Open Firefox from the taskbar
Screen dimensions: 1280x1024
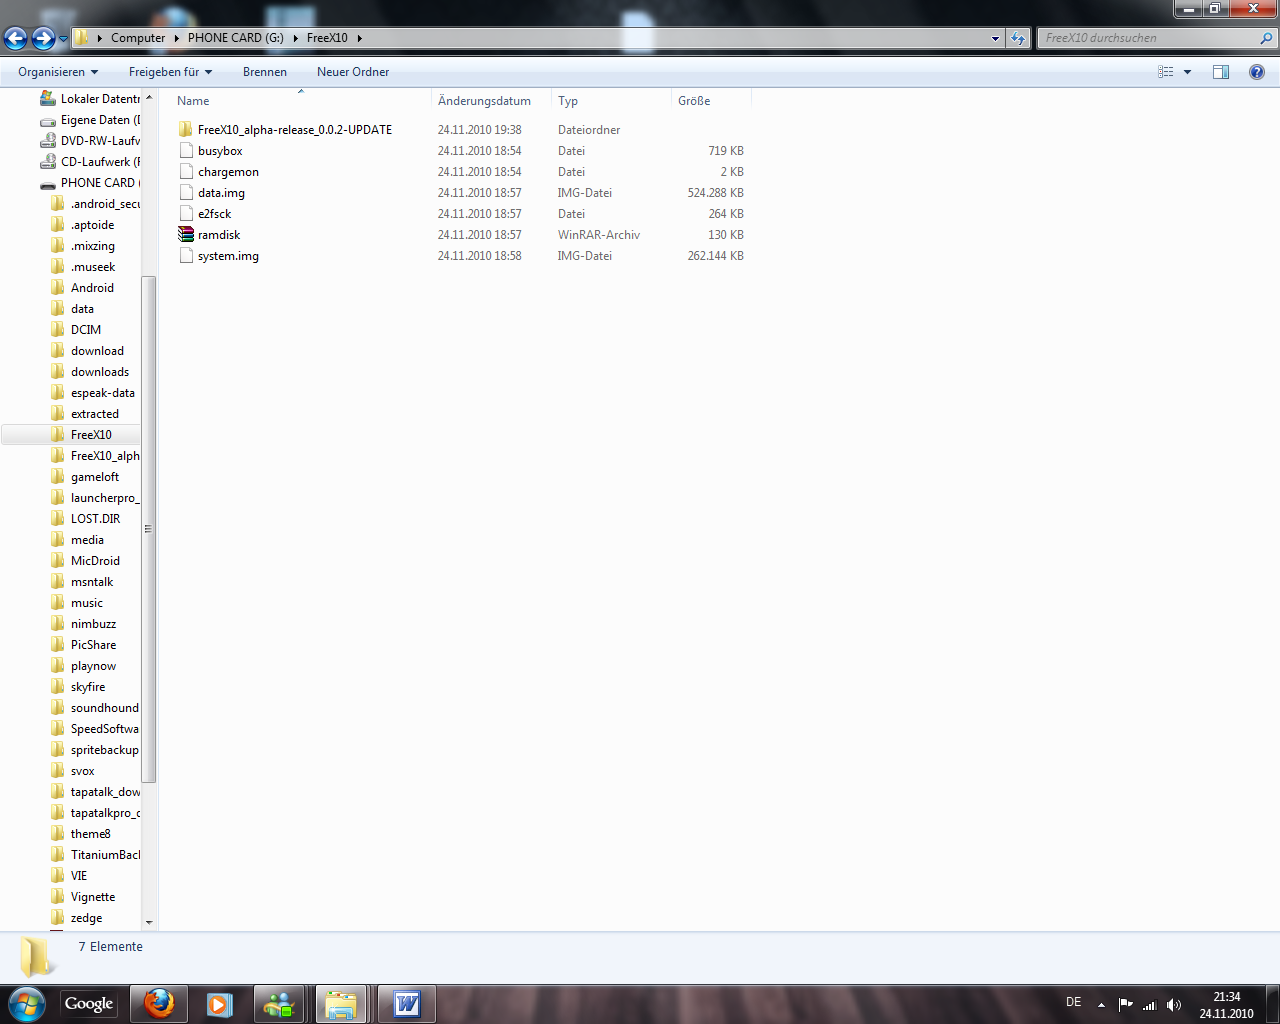tap(159, 1004)
